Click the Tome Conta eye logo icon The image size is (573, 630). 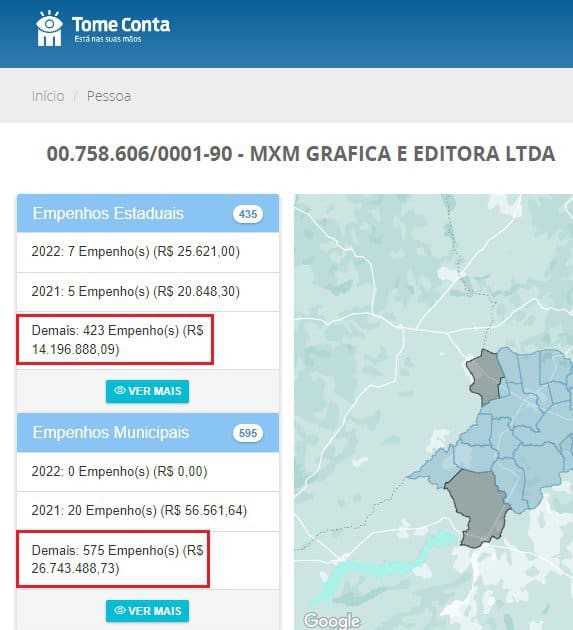[x=49, y=28]
